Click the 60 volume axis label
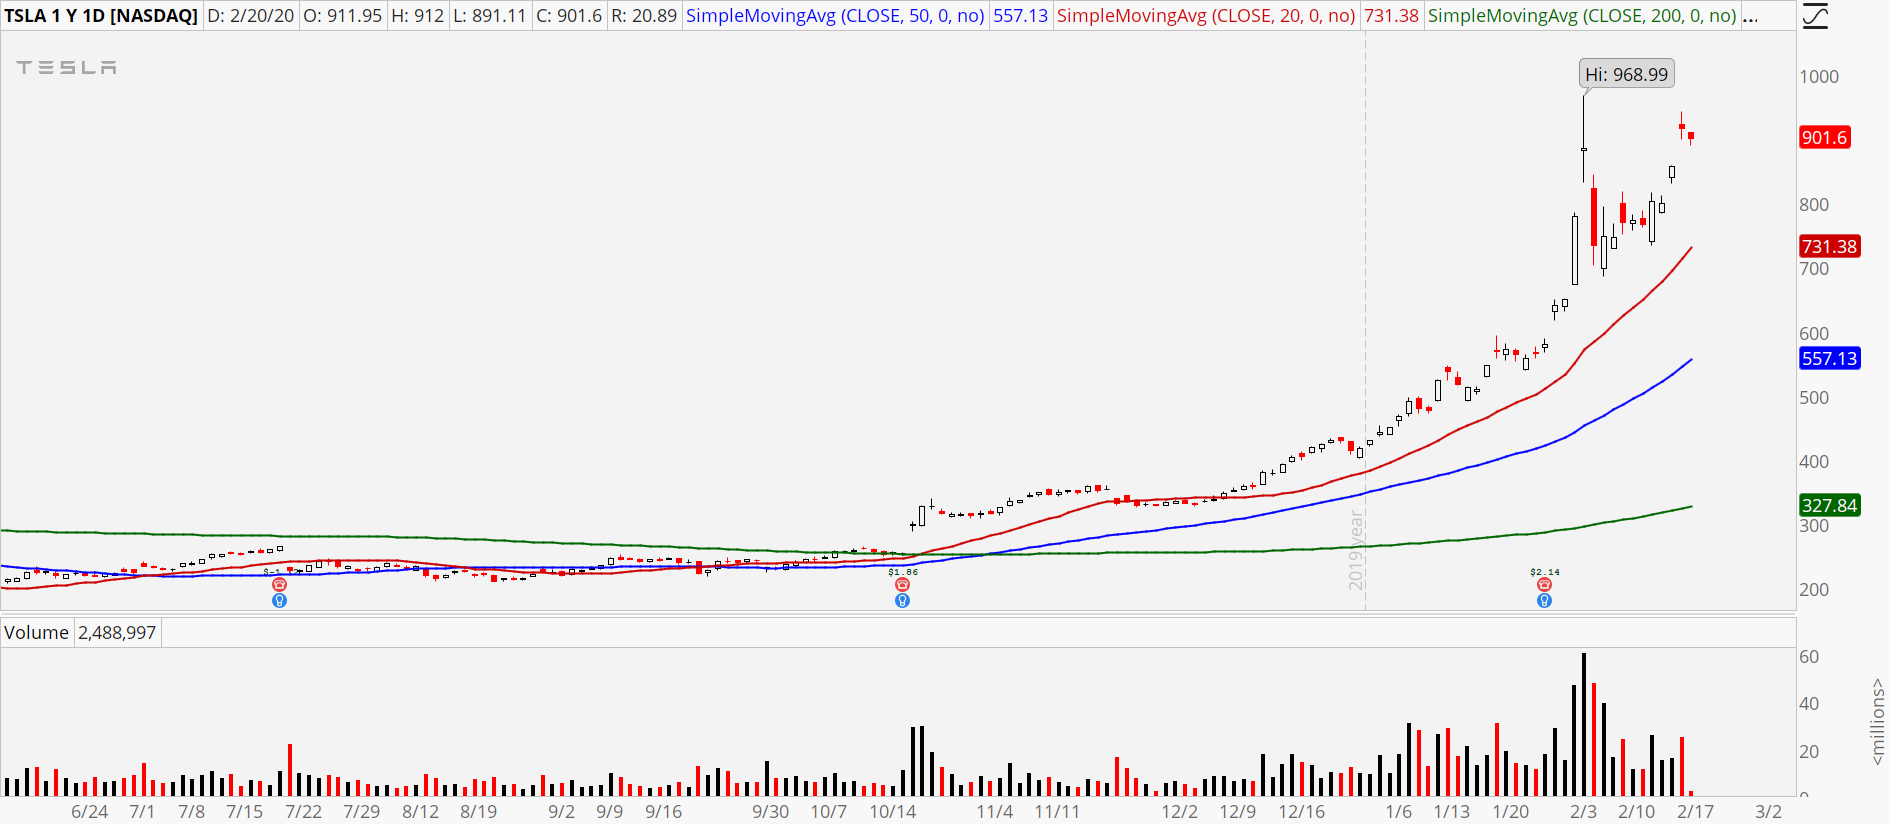The height and width of the screenshot is (824, 1889). [1809, 657]
